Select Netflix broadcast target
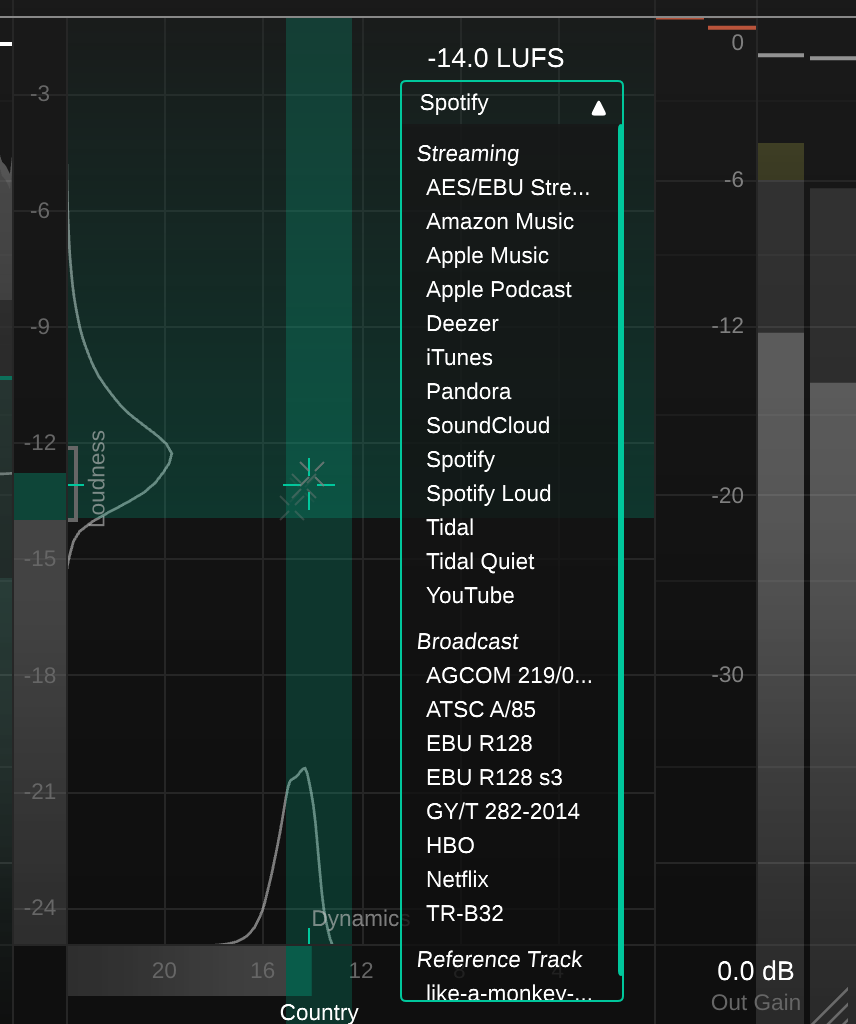The height and width of the screenshot is (1024, 856). pos(457,879)
